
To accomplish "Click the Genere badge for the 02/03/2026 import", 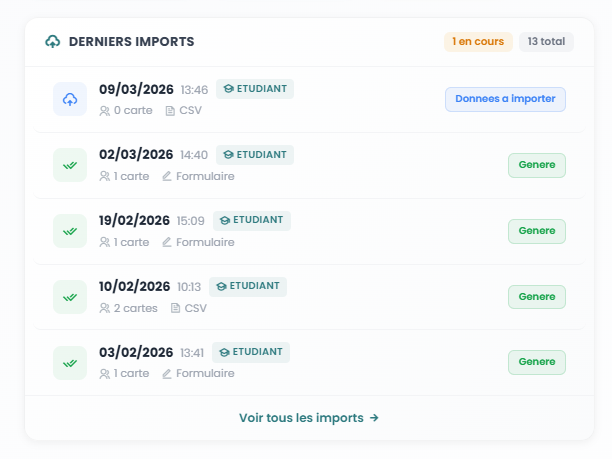I will coord(537,165).
